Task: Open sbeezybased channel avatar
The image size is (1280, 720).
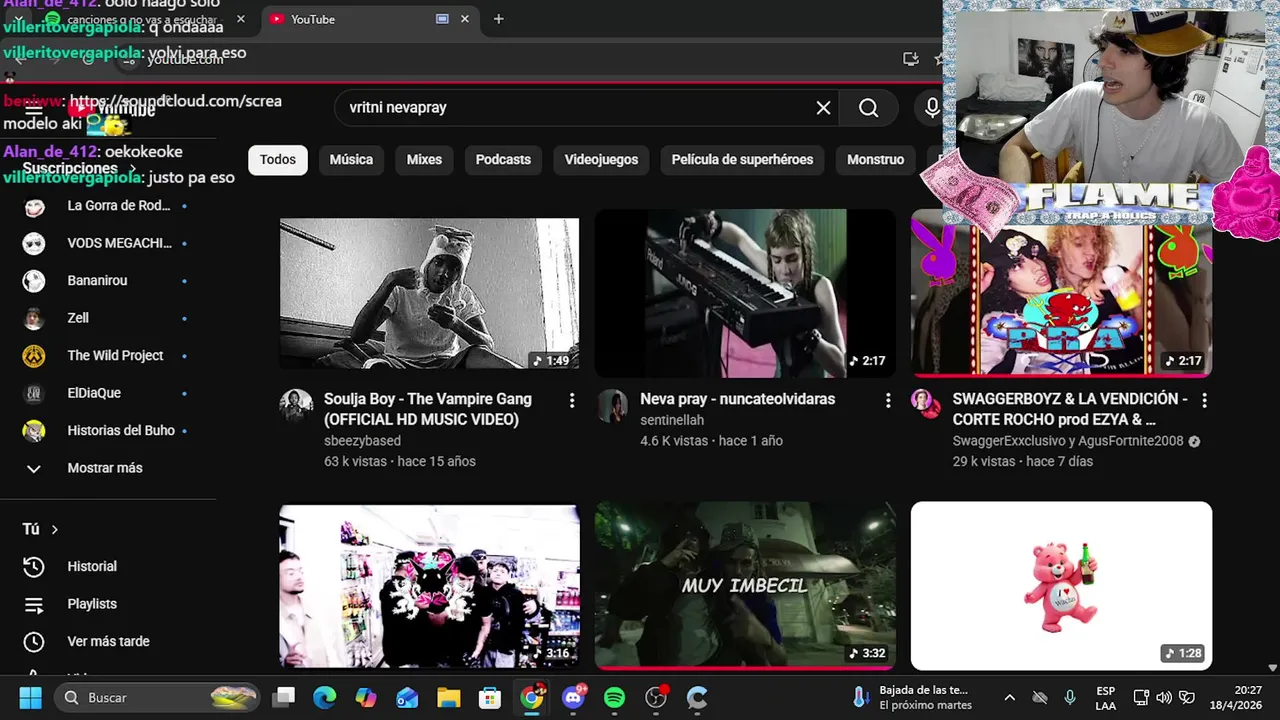Action: (x=296, y=405)
